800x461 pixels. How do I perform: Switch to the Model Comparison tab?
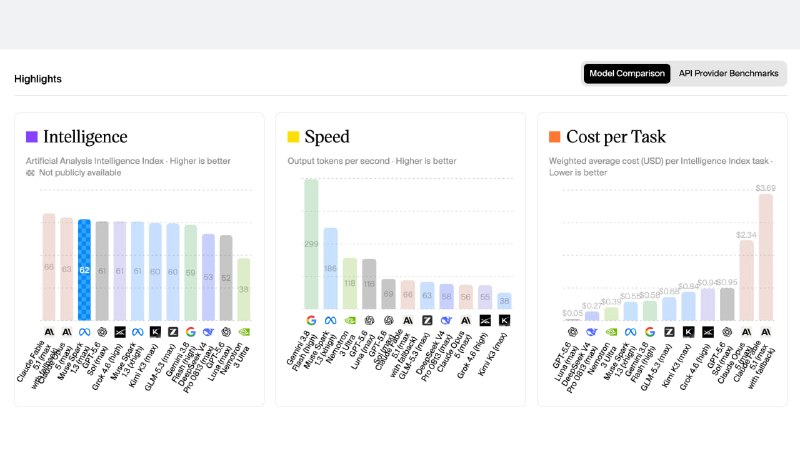627,73
